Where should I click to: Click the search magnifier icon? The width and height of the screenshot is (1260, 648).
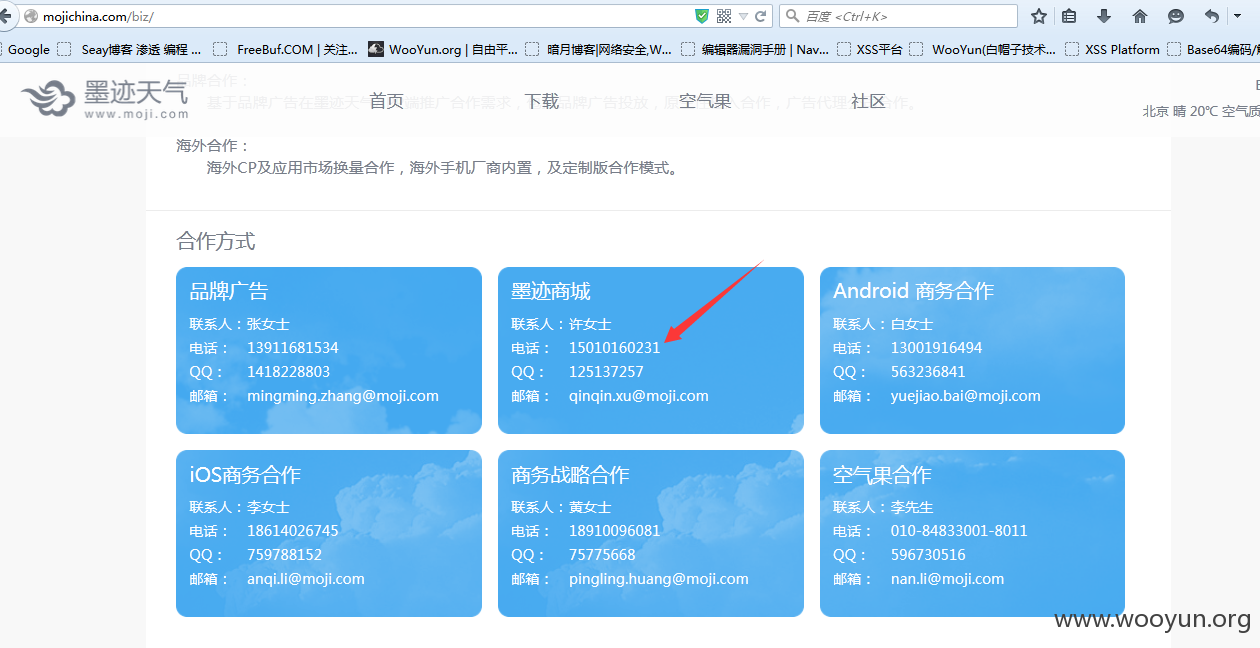792,16
